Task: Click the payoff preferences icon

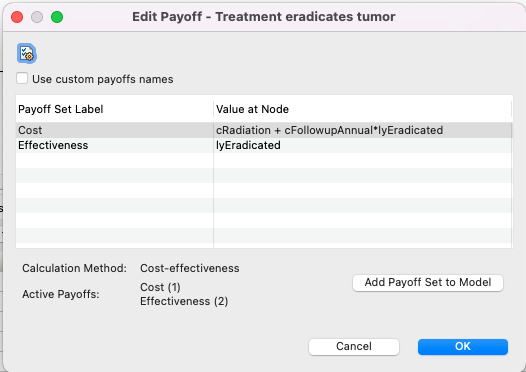Action: click(x=27, y=54)
